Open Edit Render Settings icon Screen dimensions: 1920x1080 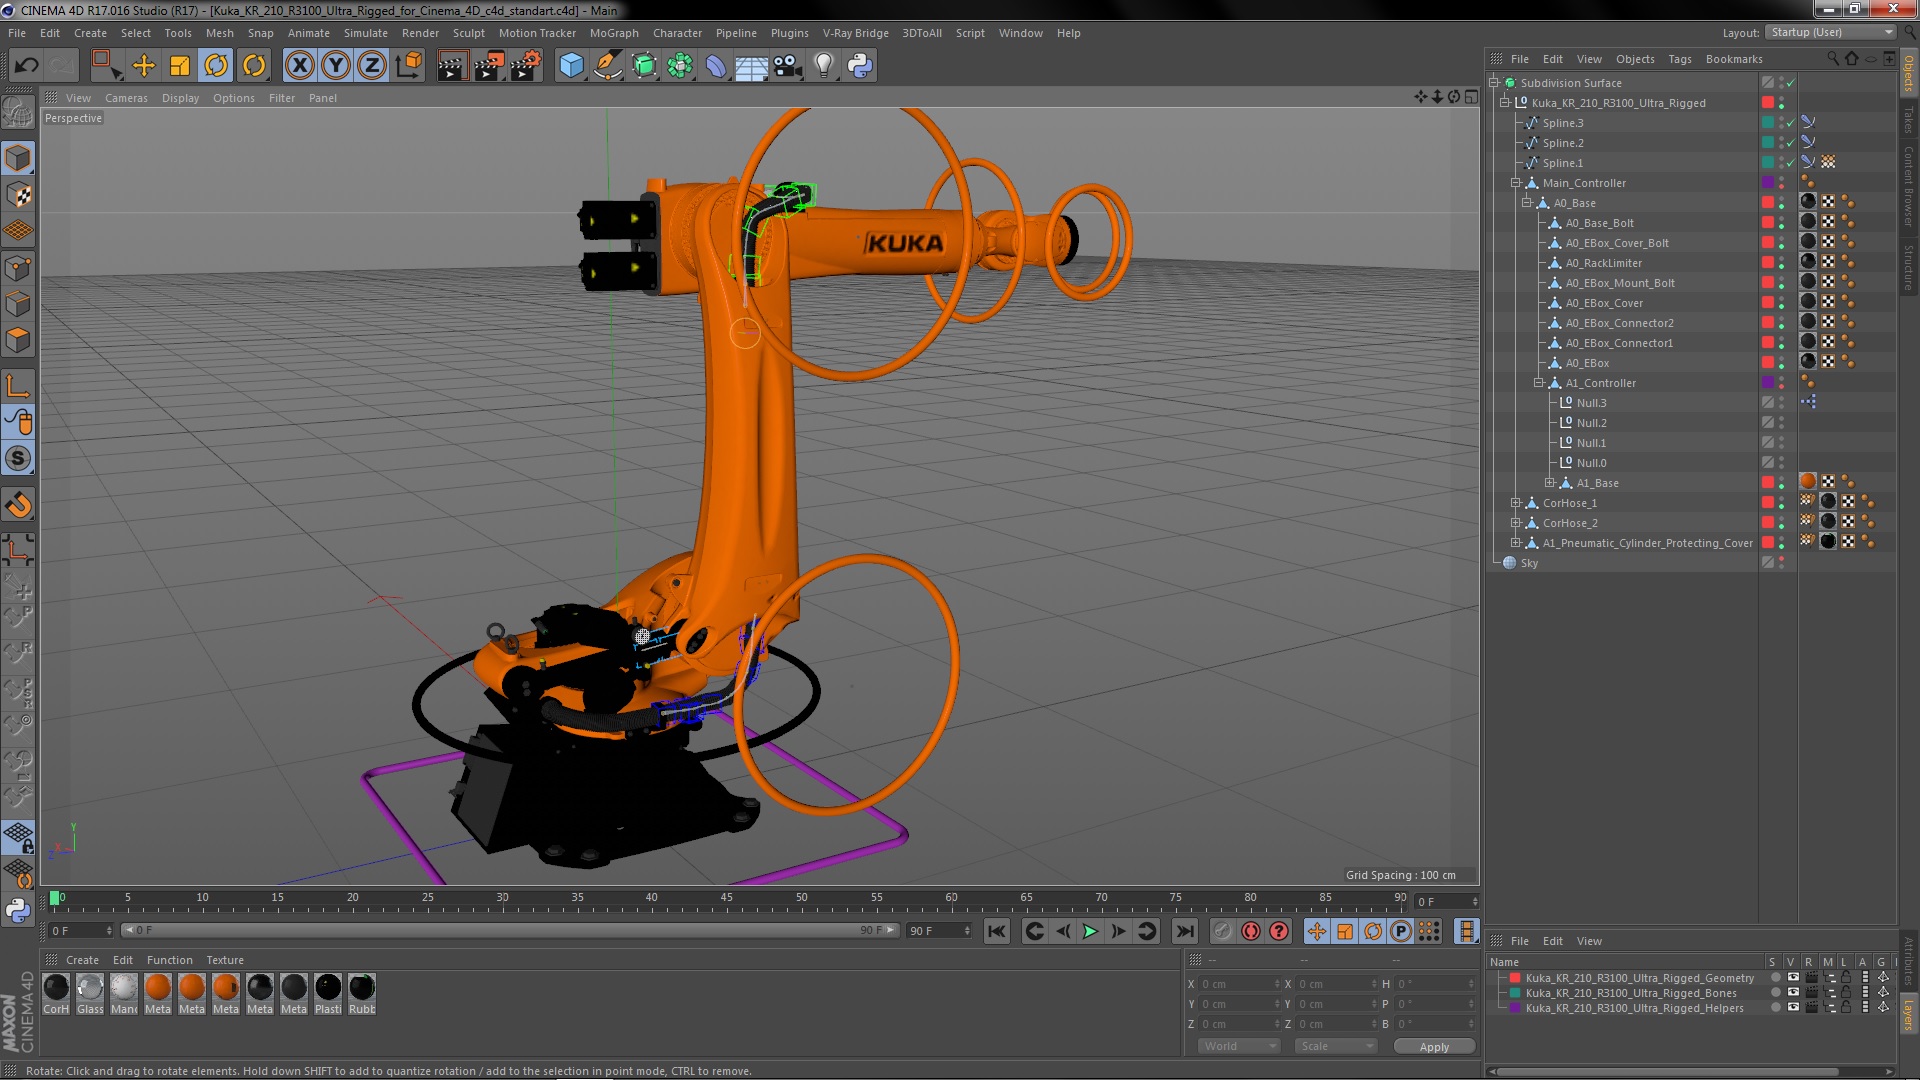(x=526, y=66)
